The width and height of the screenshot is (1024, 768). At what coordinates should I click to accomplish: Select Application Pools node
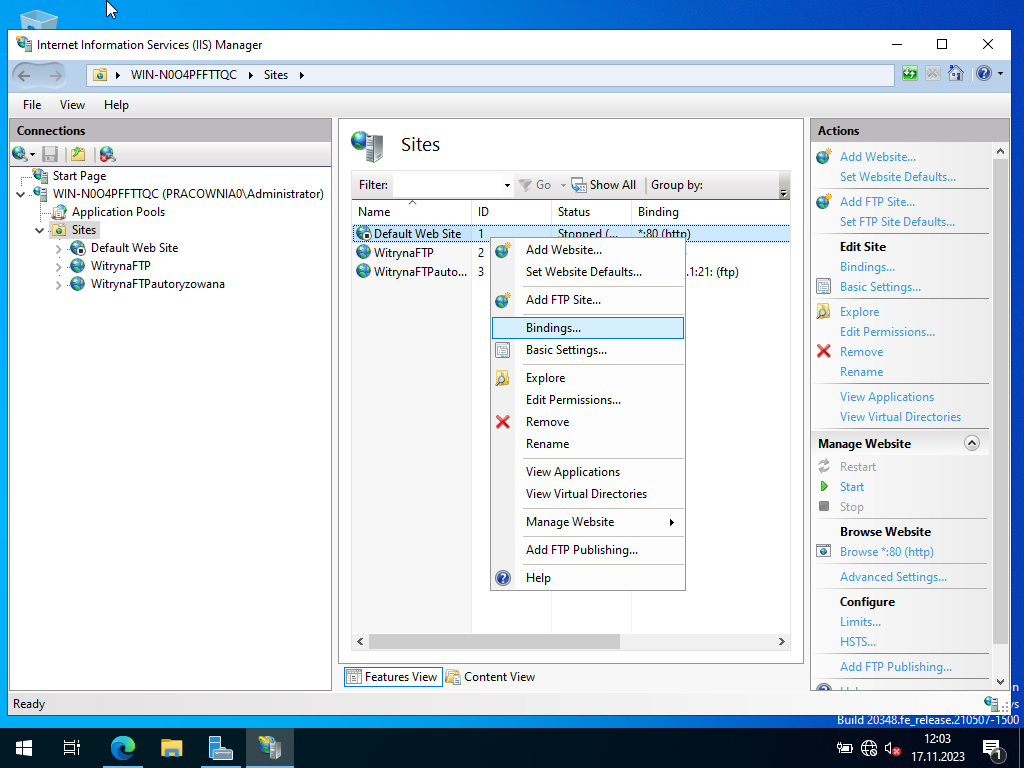[118, 212]
